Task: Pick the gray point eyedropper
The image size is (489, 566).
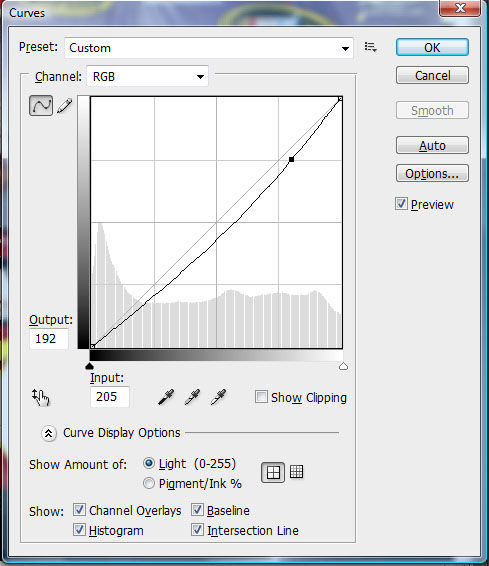Action: click(192, 397)
